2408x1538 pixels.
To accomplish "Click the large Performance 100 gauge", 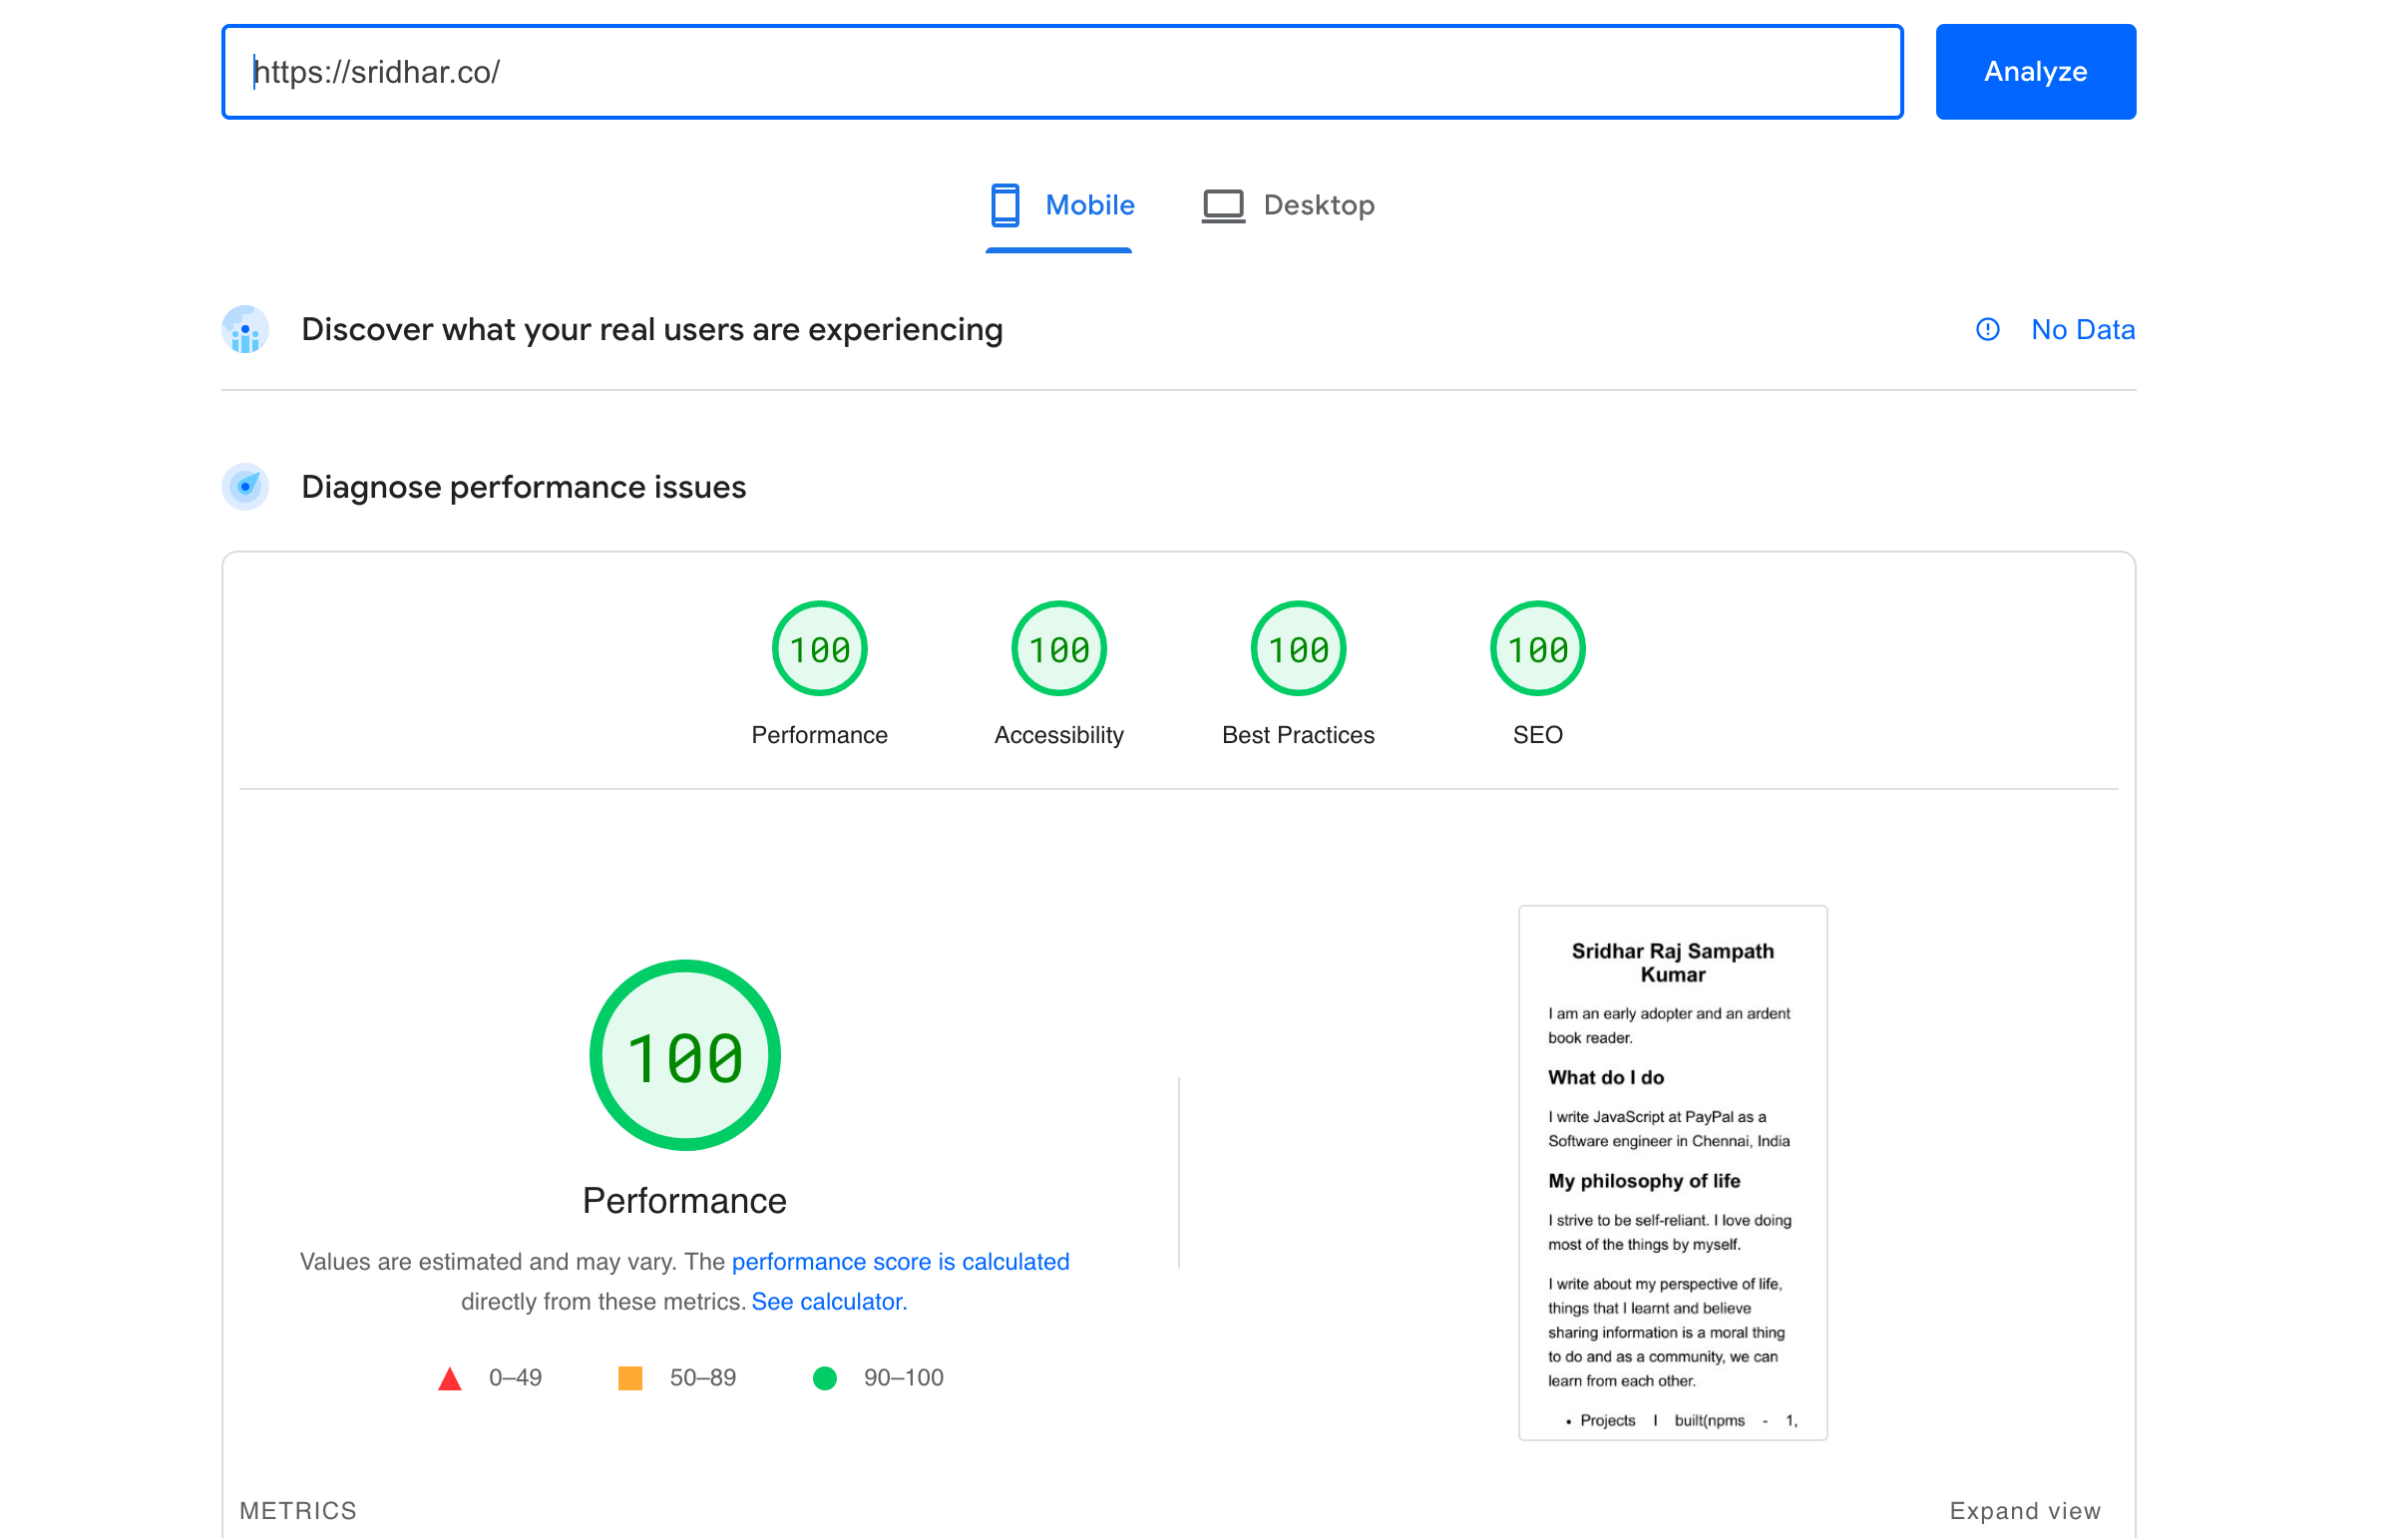I will click(685, 1056).
